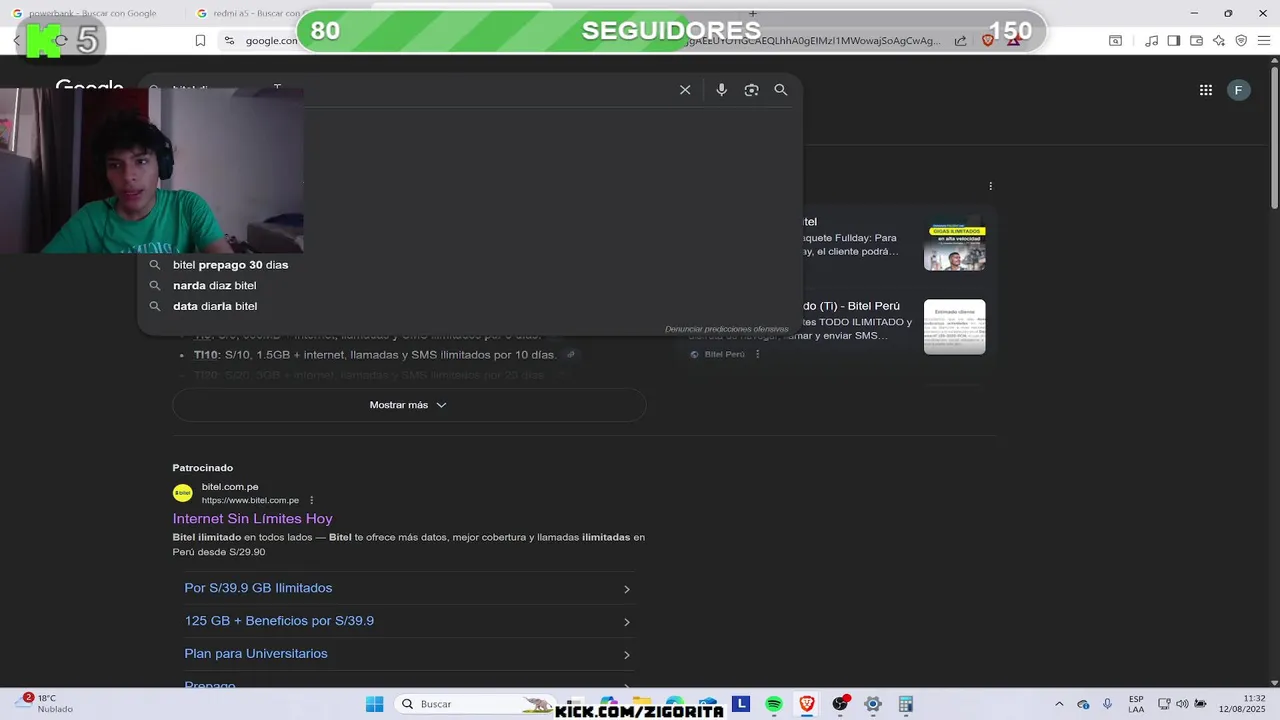The width and height of the screenshot is (1280, 720).
Task: Clear the Google search box text
Action: tap(685, 90)
